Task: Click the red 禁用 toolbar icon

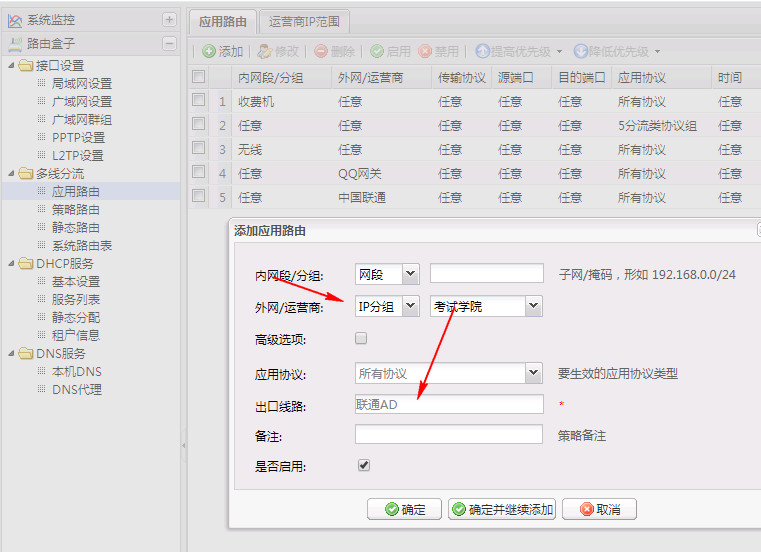Action: (425, 51)
